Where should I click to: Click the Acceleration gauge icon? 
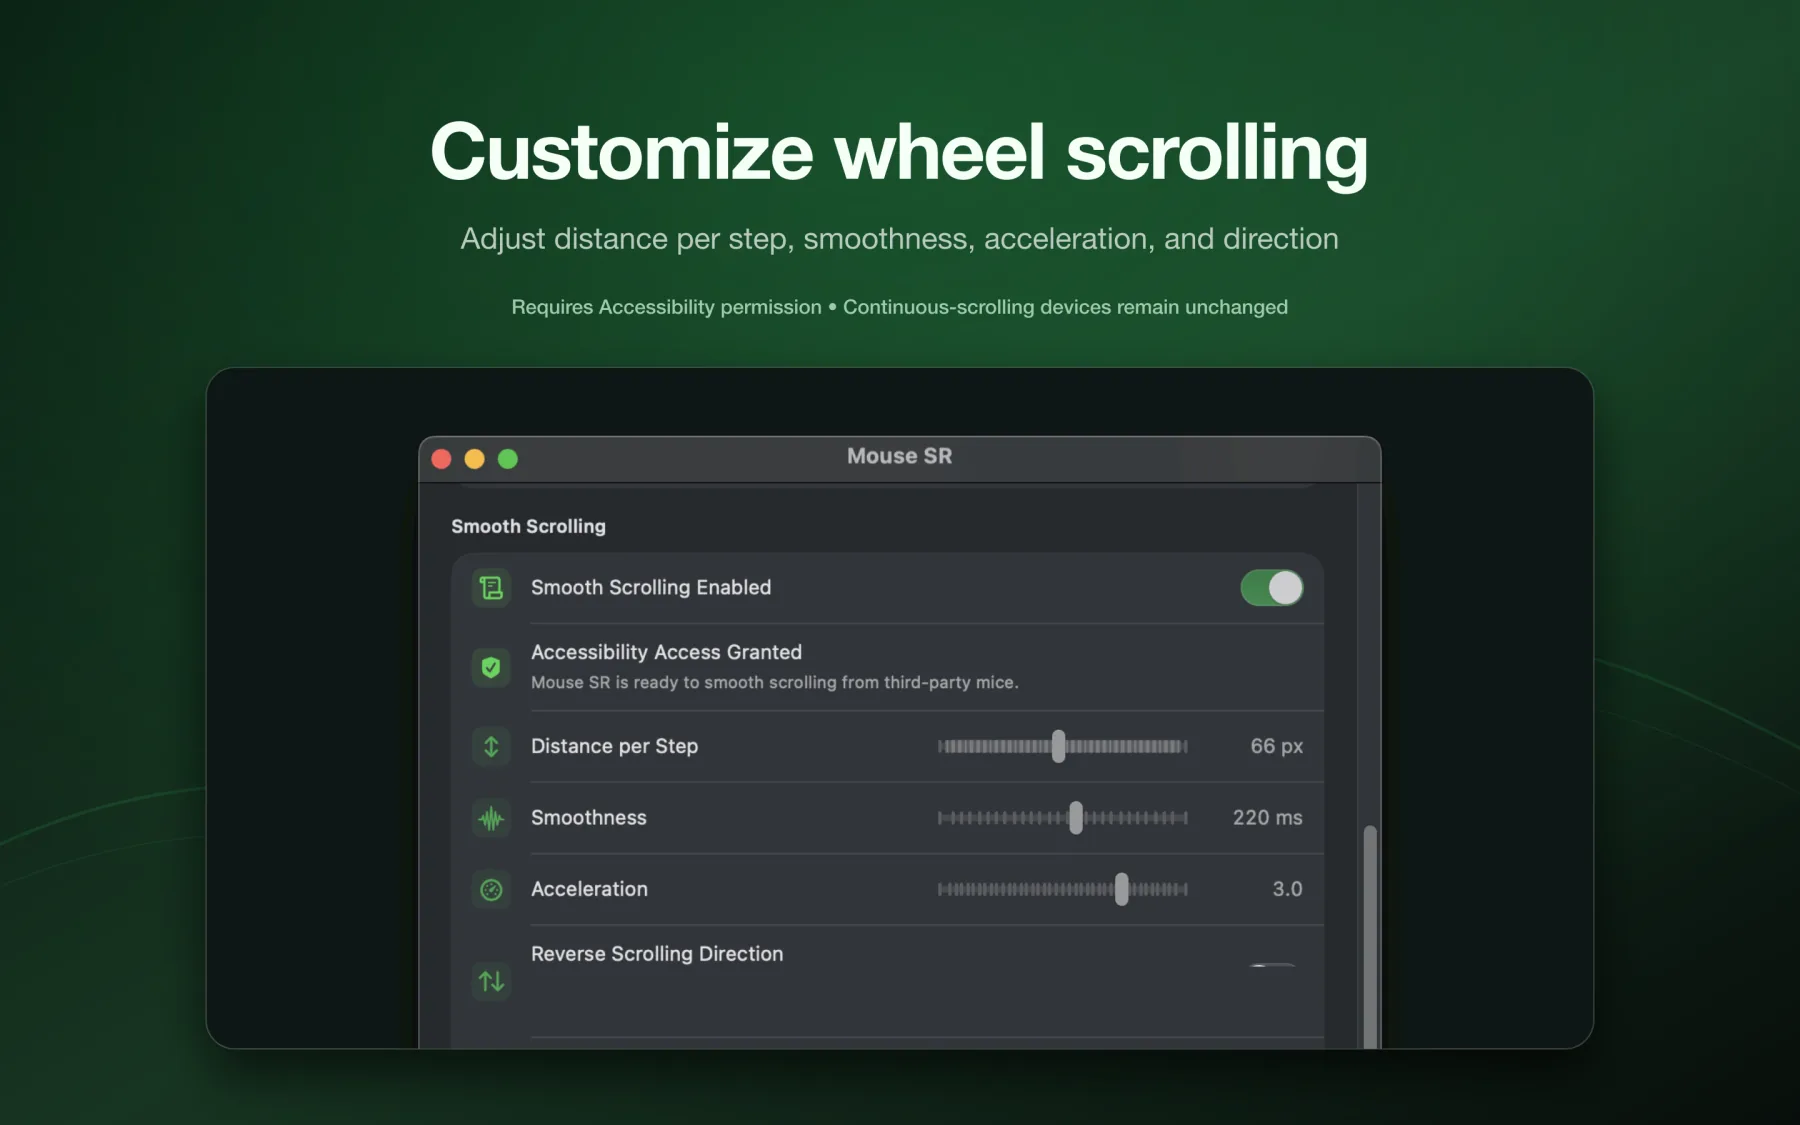(x=491, y=889)
